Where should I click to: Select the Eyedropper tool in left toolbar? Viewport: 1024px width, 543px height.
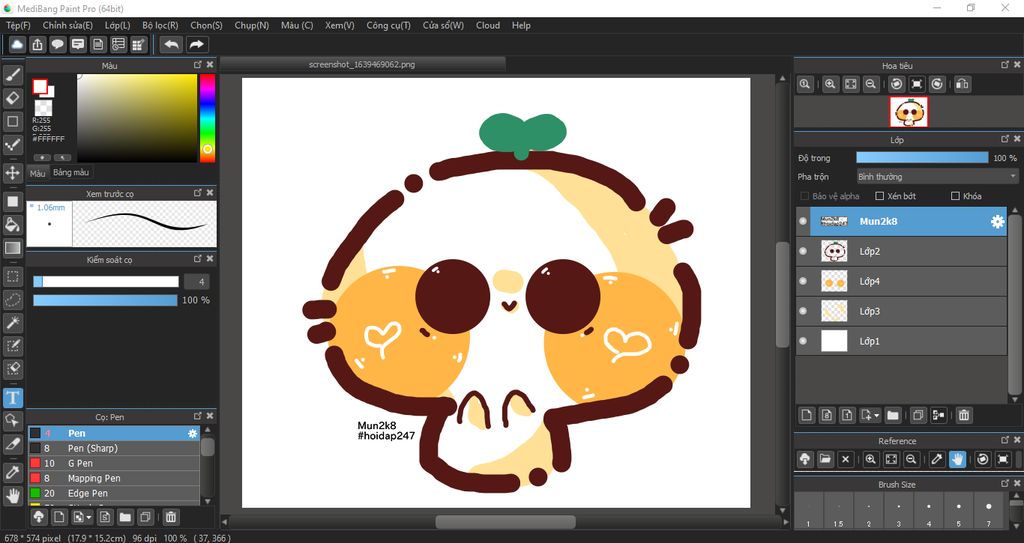tap(12, 472)
